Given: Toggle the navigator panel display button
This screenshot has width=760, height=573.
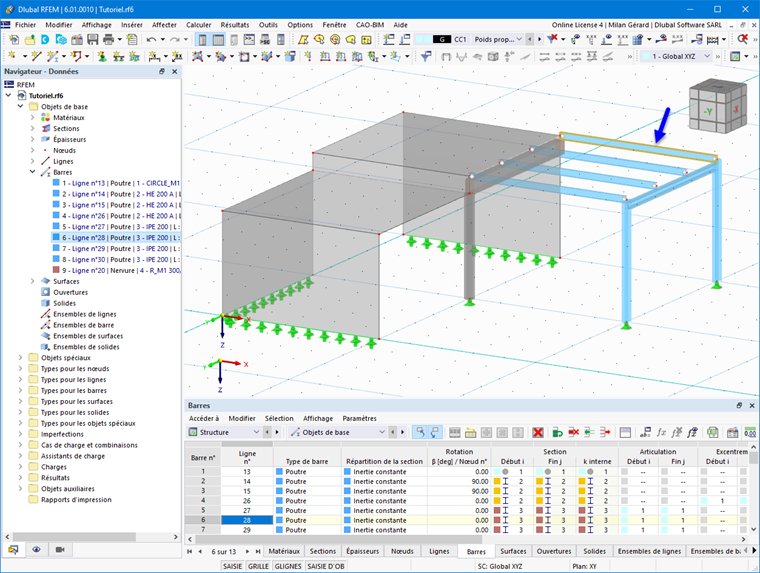Looking at the screenshot, I should click(x=203, y=39).
